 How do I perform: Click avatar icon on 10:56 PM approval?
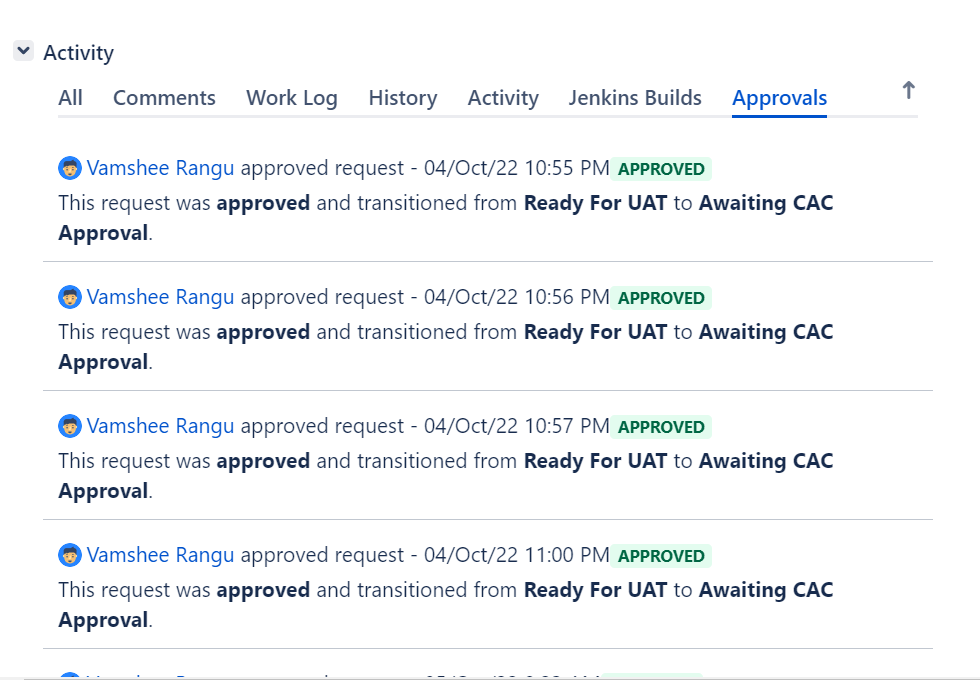point(70,297)
